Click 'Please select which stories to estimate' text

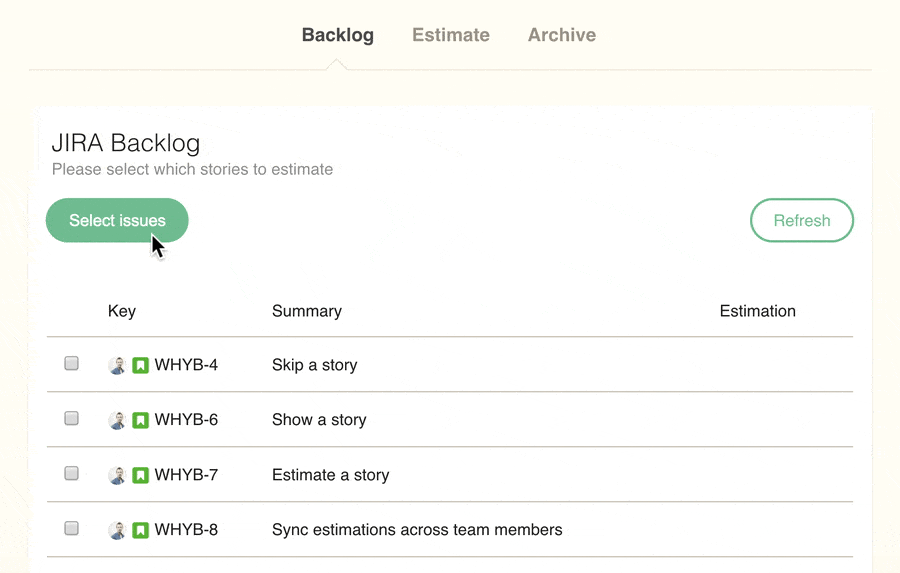(192, 169)
